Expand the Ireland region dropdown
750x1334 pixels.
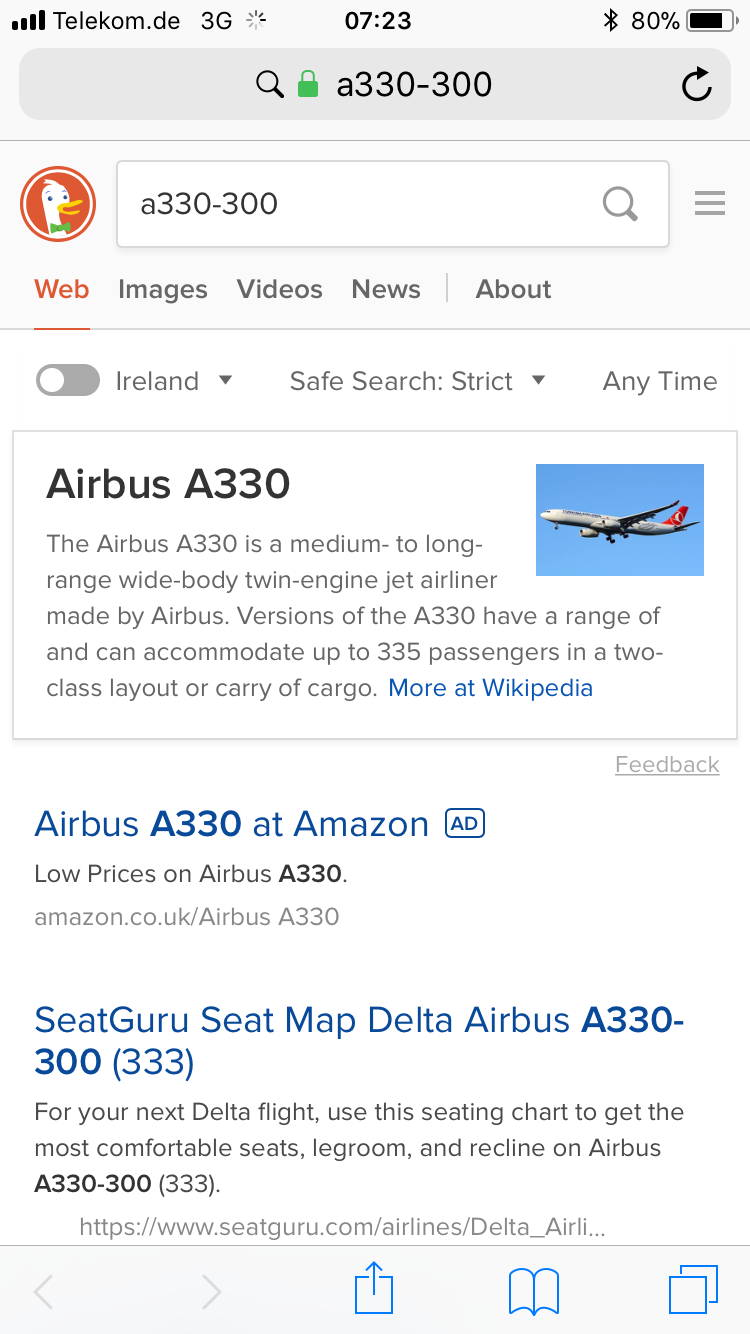coord(174,381)
